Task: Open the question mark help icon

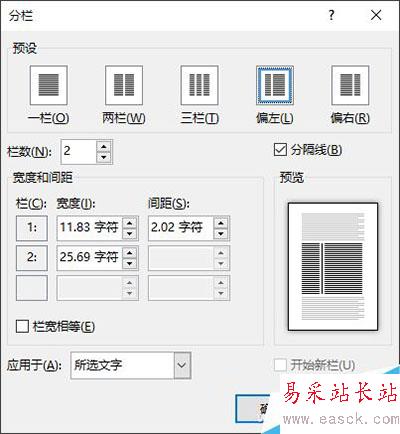Action: click(331, 15)
